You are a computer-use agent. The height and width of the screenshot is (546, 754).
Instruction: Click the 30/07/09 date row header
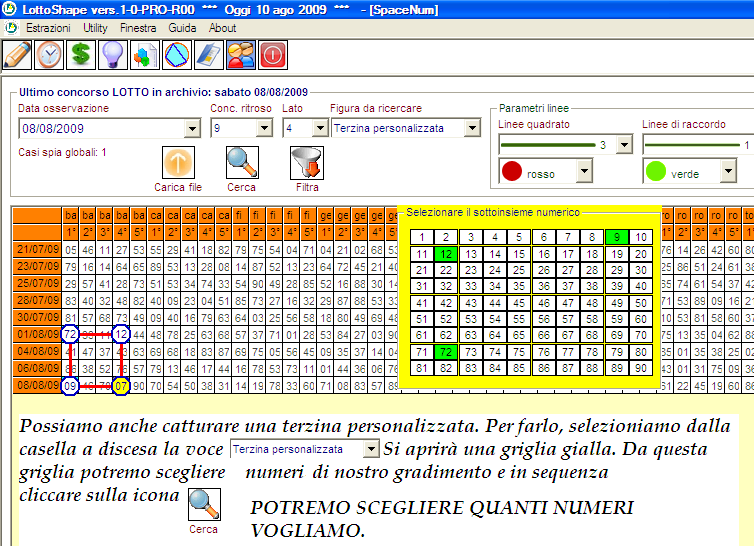pos(38,317)
